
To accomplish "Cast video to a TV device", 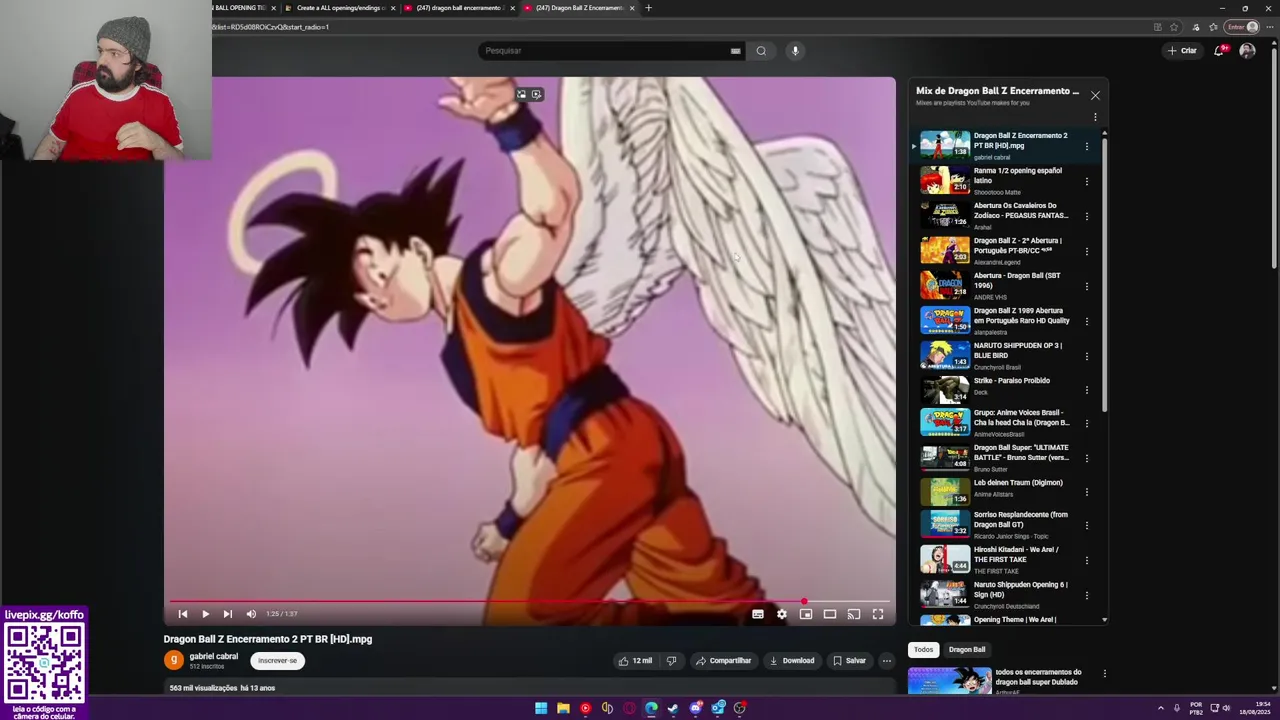I will pyautogui.click(x=854, y=614).
